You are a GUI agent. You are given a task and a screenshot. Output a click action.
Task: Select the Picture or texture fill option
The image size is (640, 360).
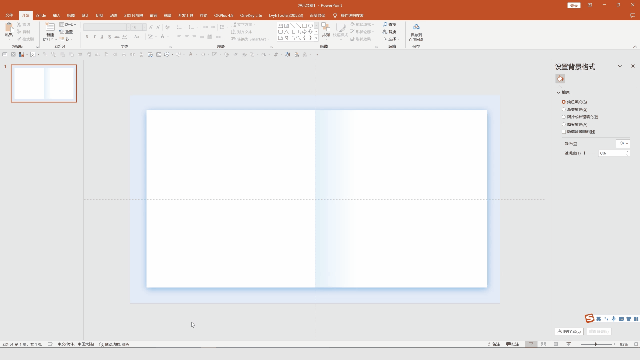tap(564, 117)
